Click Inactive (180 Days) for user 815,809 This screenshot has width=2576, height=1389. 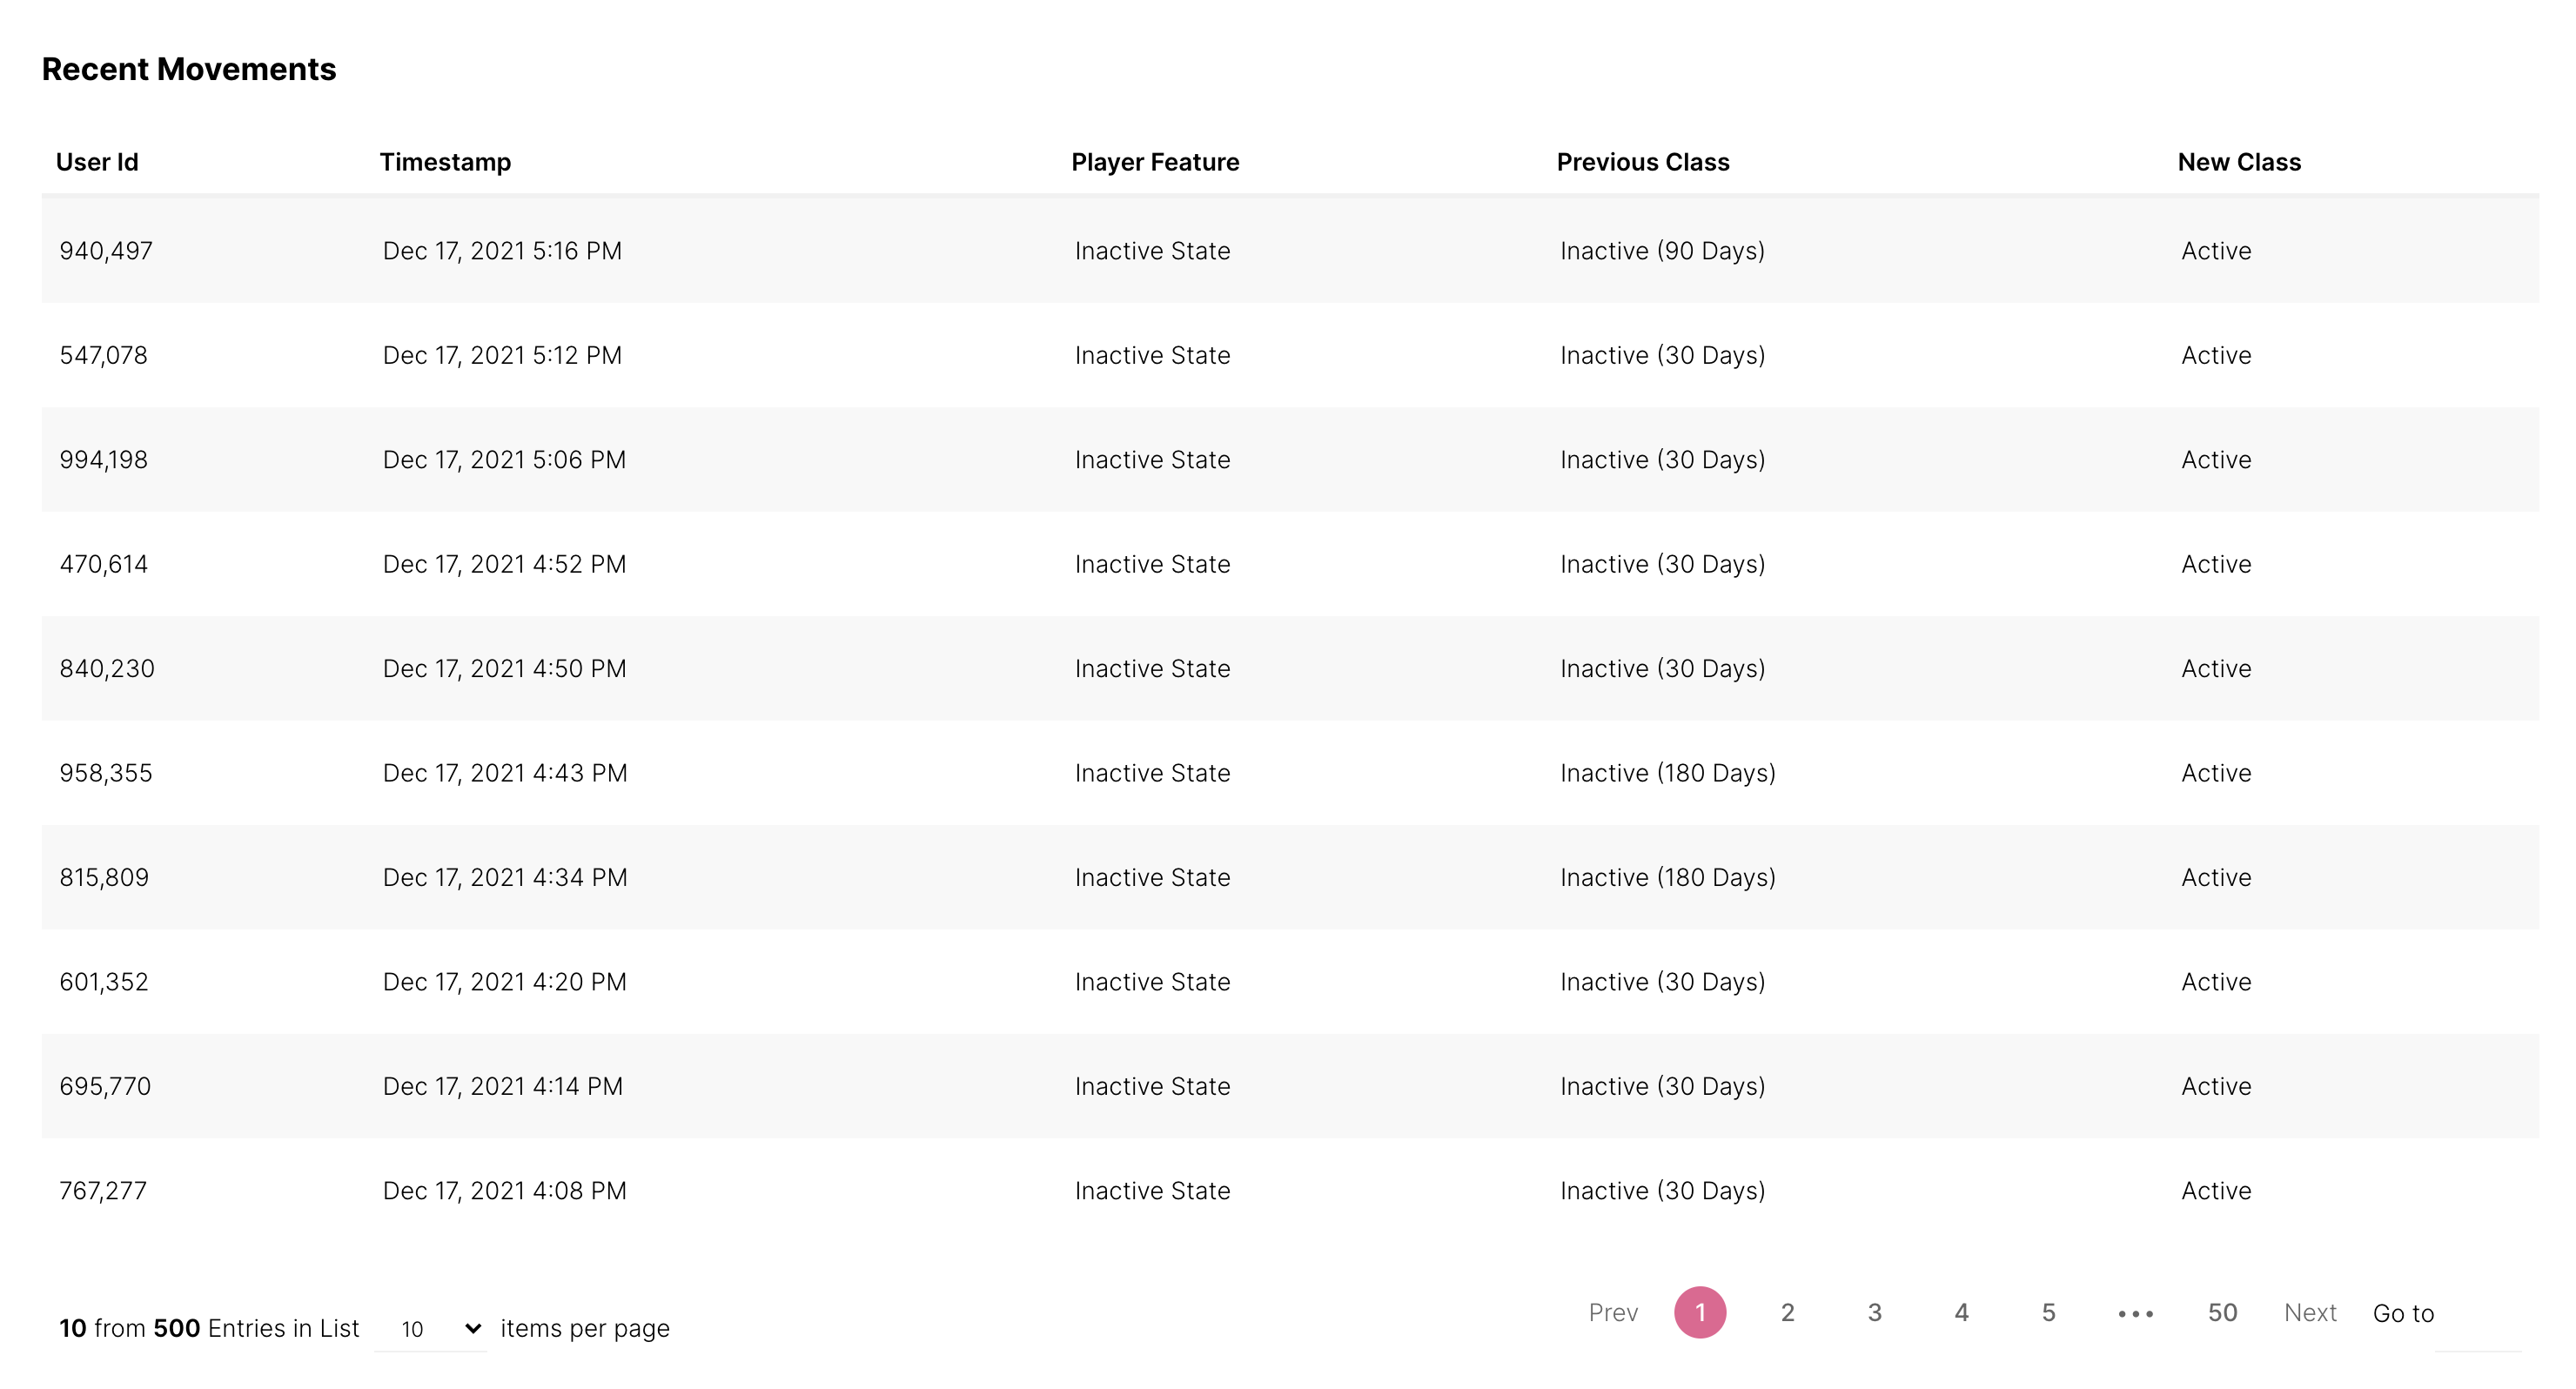[1667, 877]
